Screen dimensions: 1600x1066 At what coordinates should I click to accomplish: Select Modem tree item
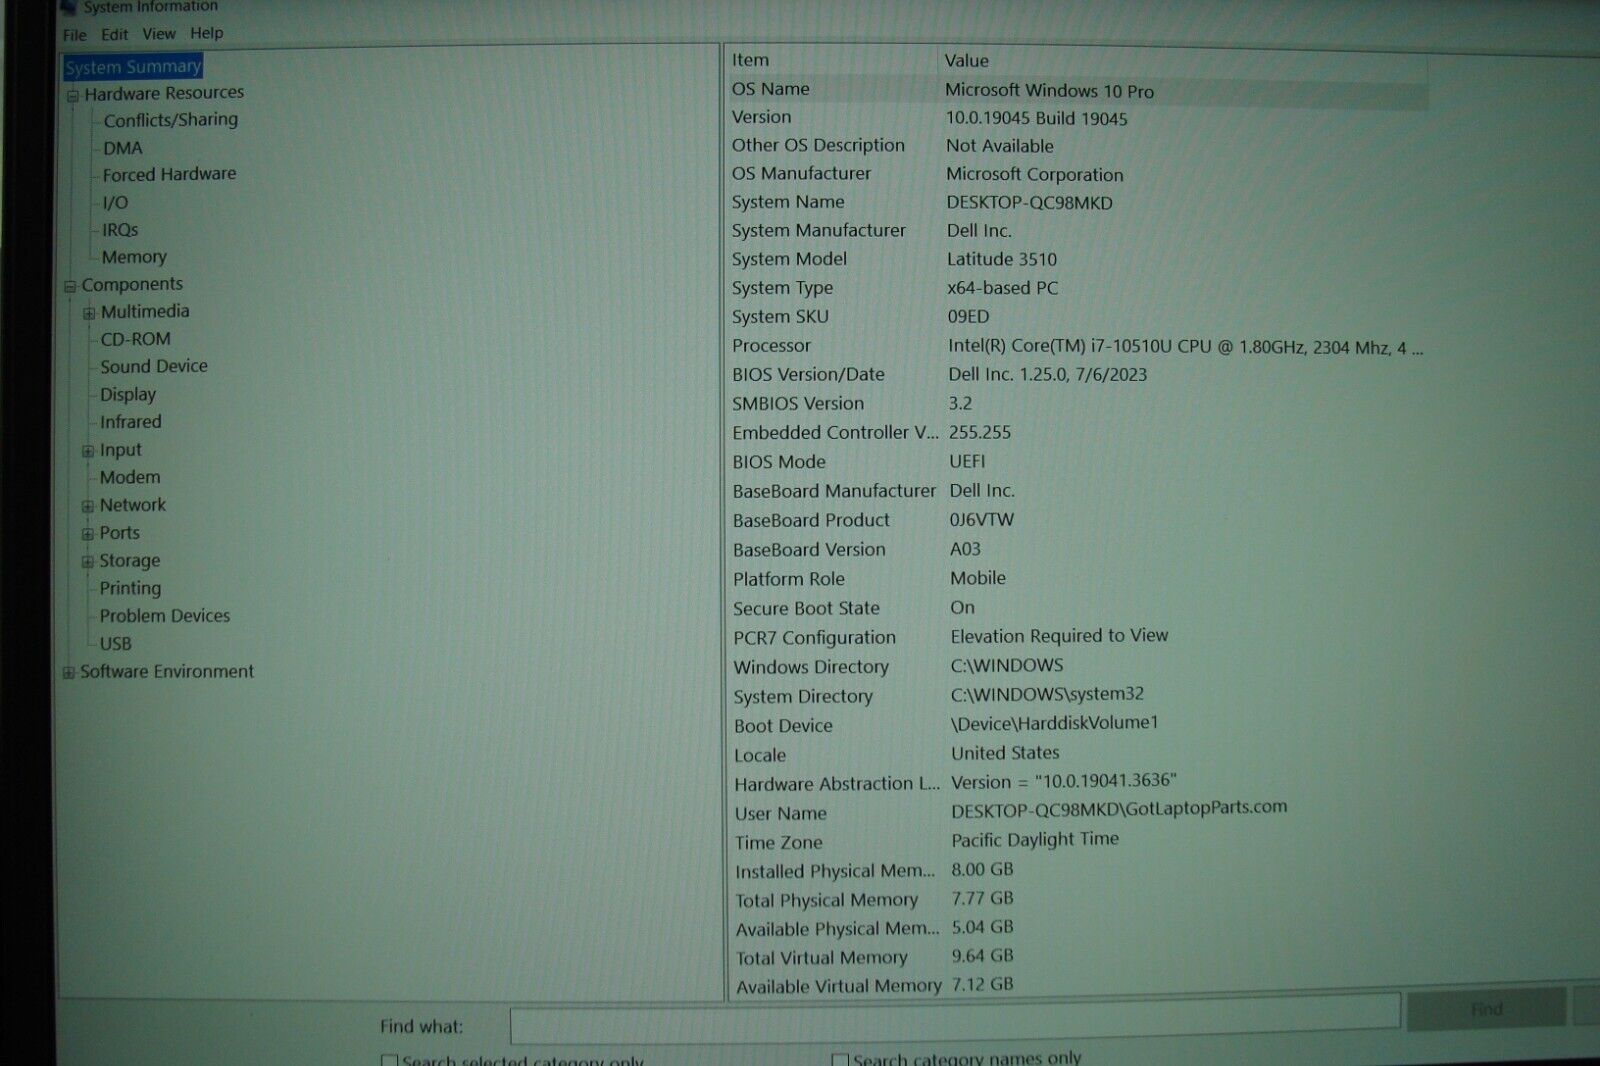pos(129,477)
